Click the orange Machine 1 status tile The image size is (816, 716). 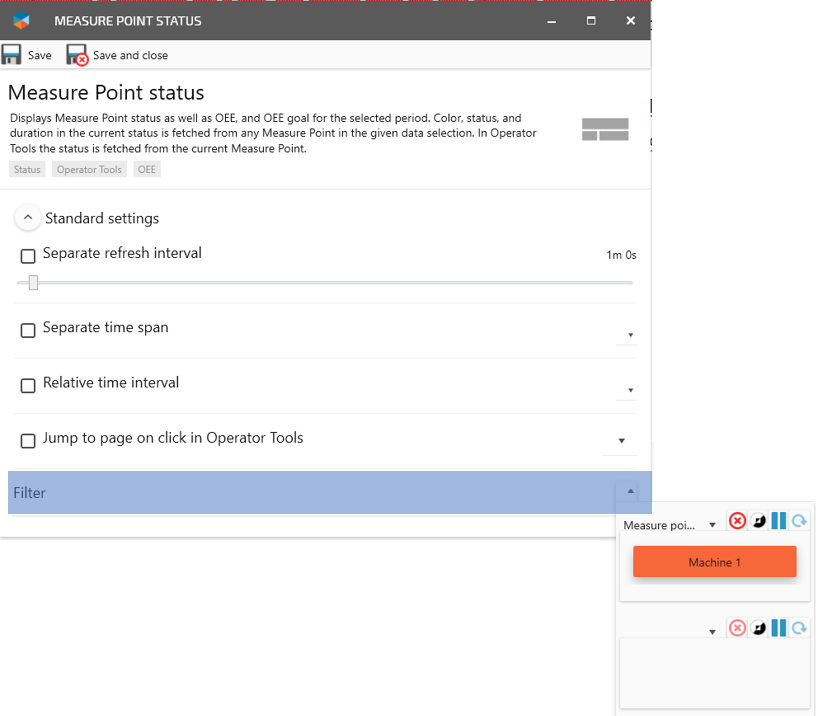[x=714, y=562]
